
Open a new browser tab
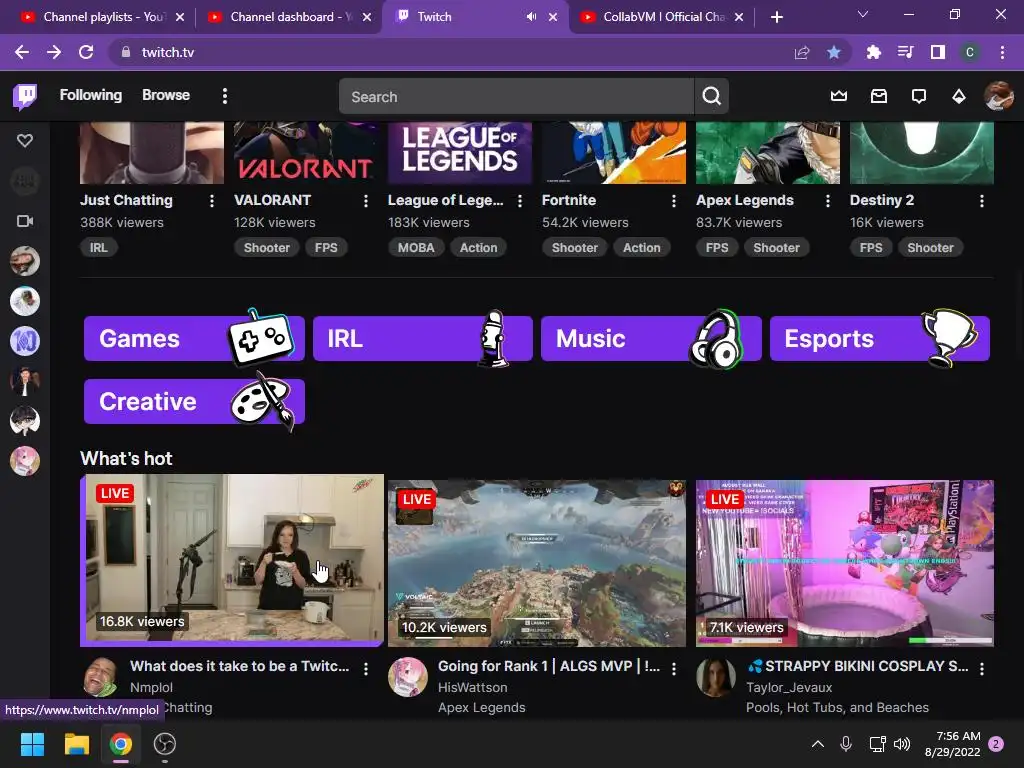776,17
